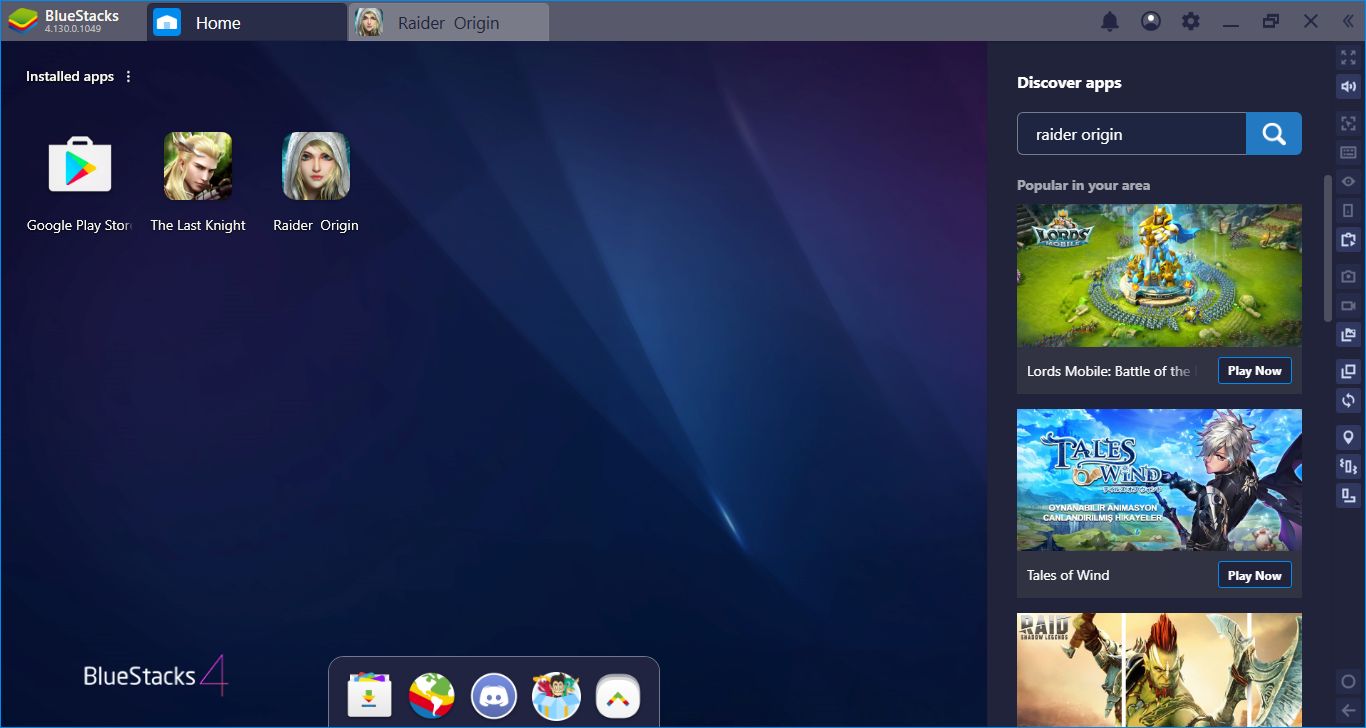Click Play Now for Lords Mobile
1366x728 pixels.
(x=1254, y=370)
